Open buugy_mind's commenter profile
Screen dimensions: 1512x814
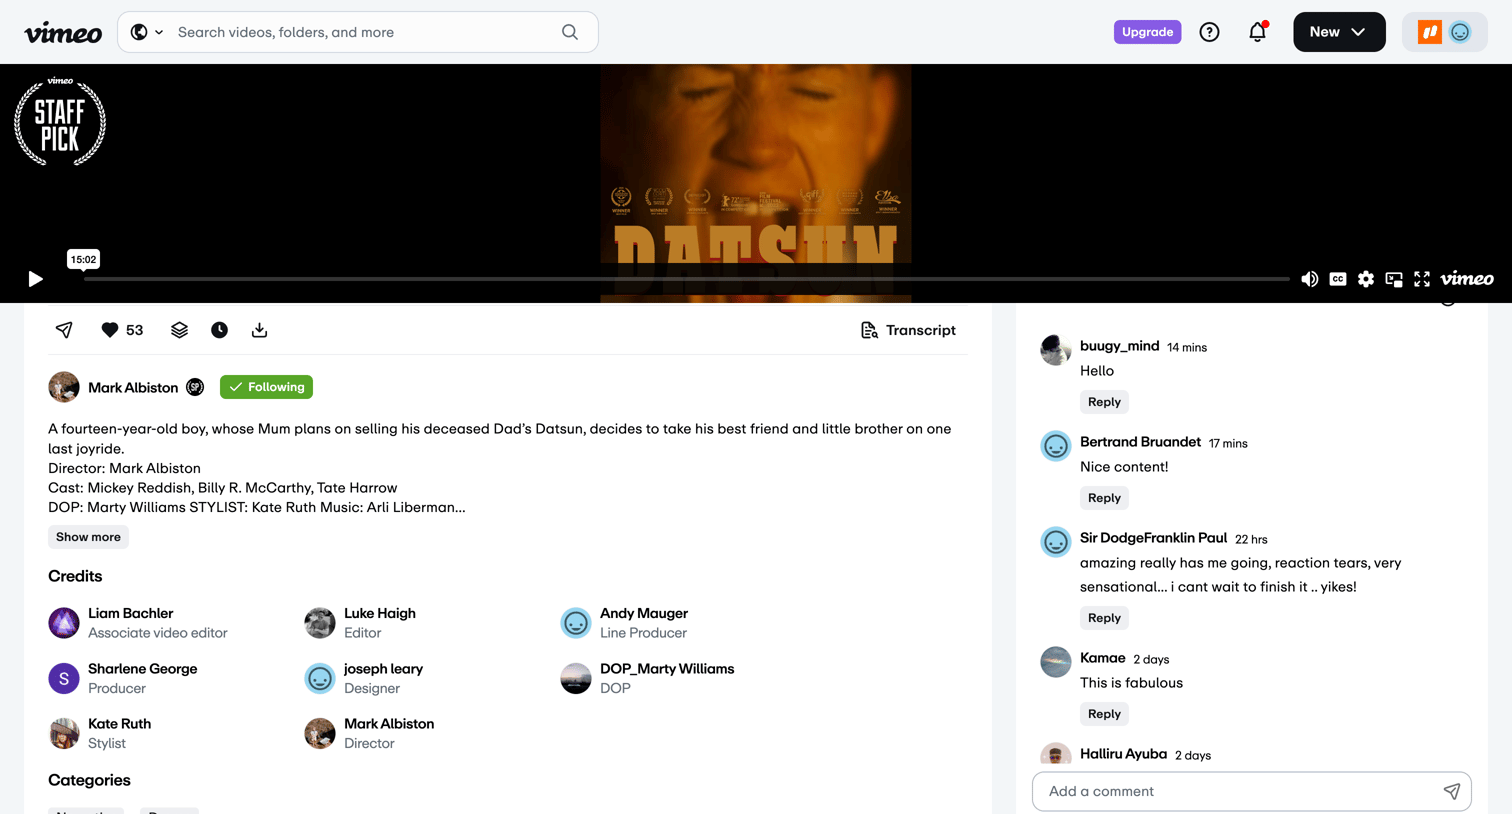pos(1119,346)
